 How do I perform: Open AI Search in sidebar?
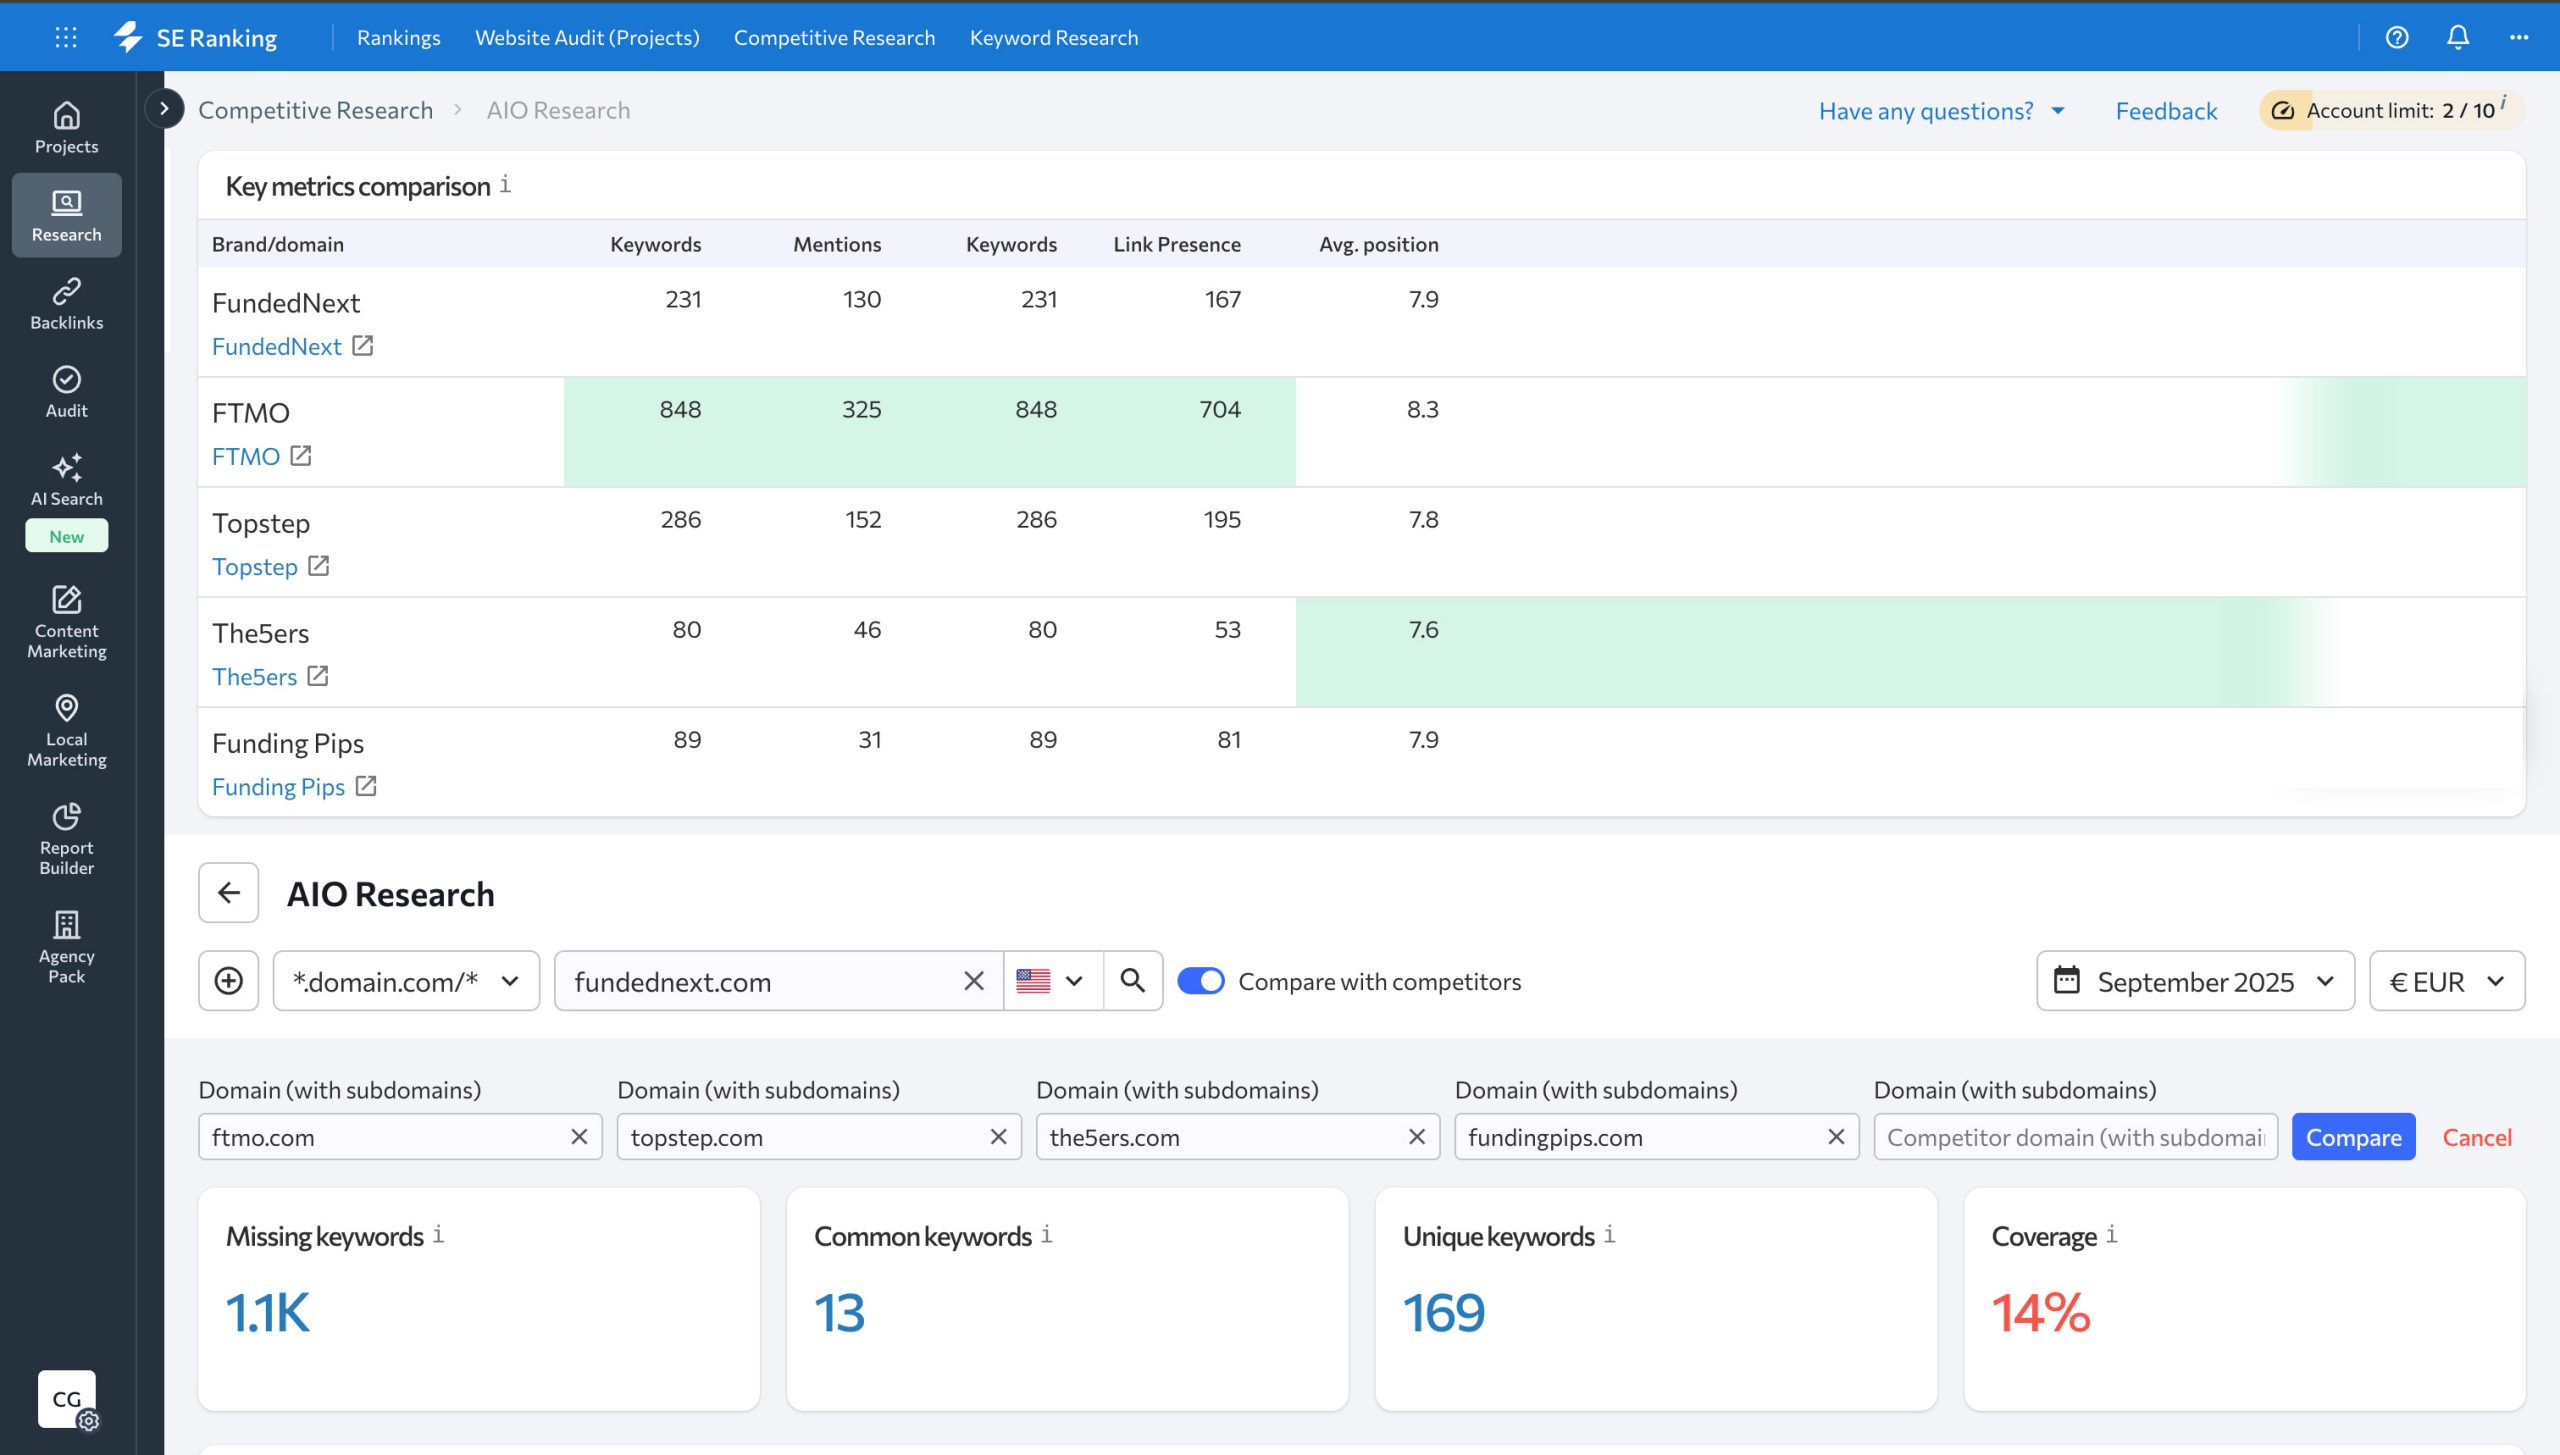click(x=66, y=480)
